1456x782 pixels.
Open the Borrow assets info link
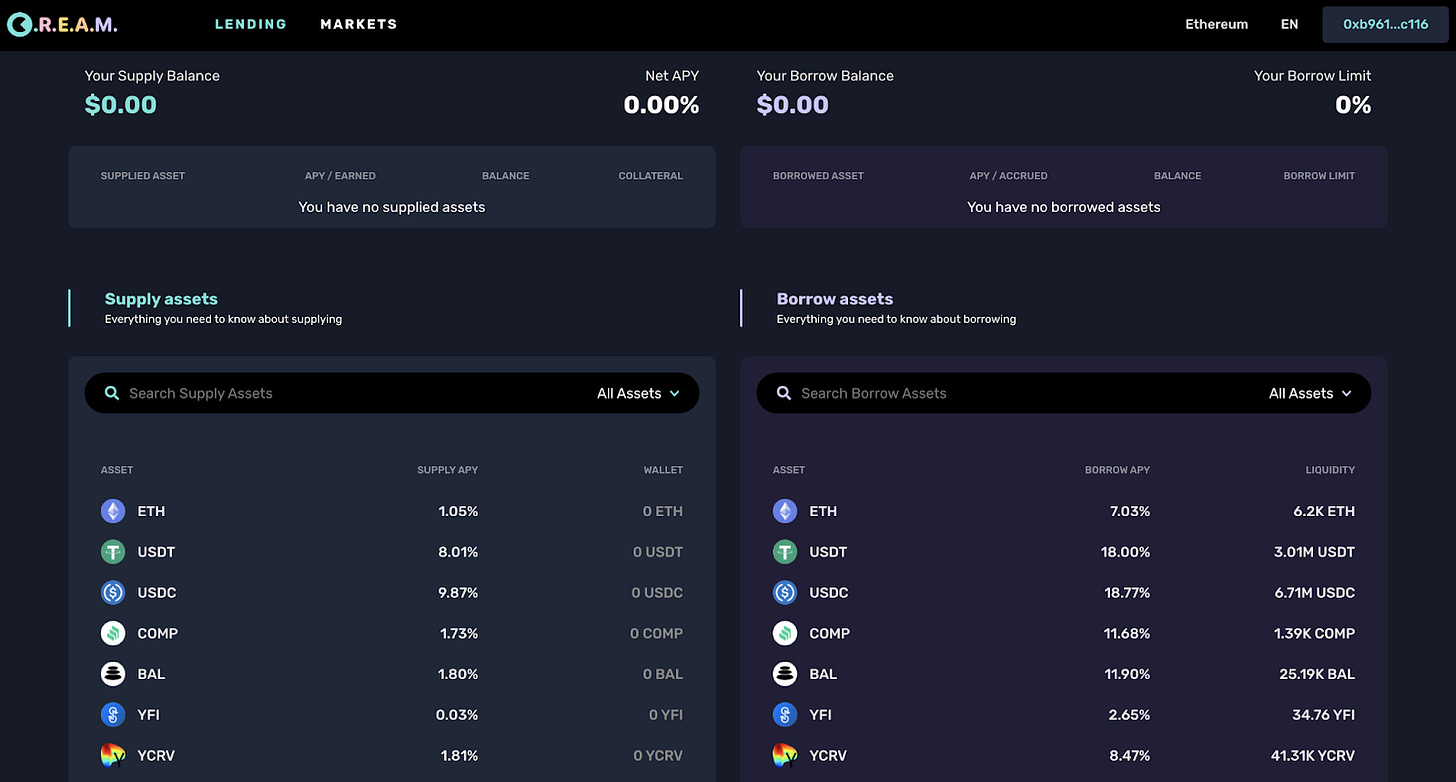point(835,299)
